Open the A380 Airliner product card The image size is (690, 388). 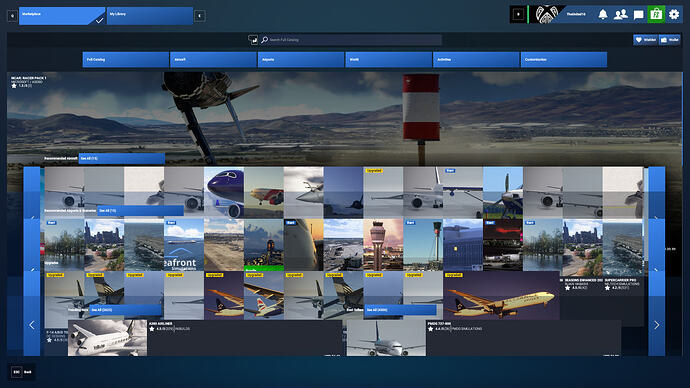205,338
